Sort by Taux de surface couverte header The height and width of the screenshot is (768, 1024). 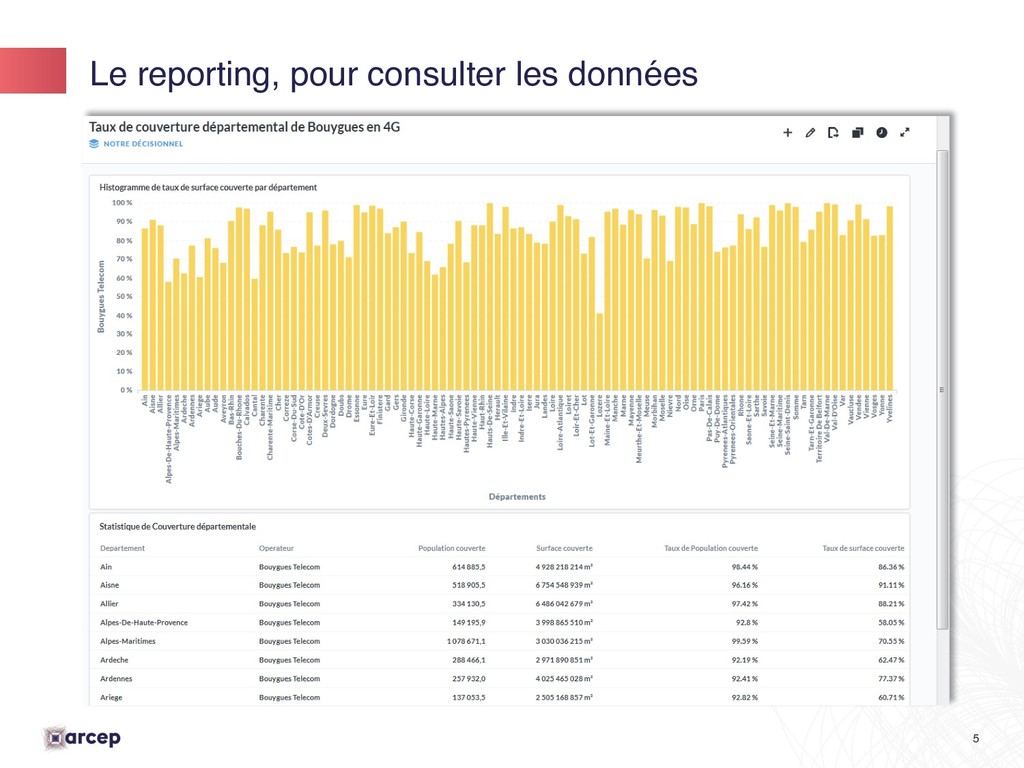pyautogui.click(x=863, y=548)
